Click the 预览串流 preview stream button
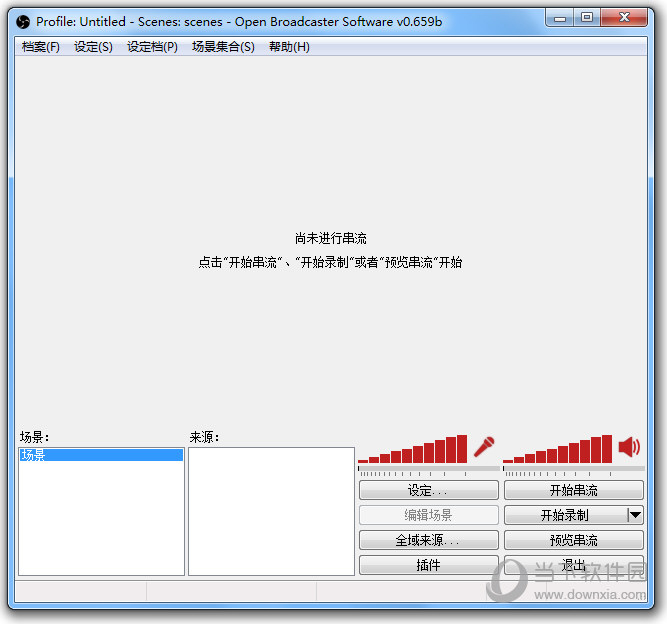Image resolution: width=667 pixels, height=624 pixels. (x=573, y=540)
